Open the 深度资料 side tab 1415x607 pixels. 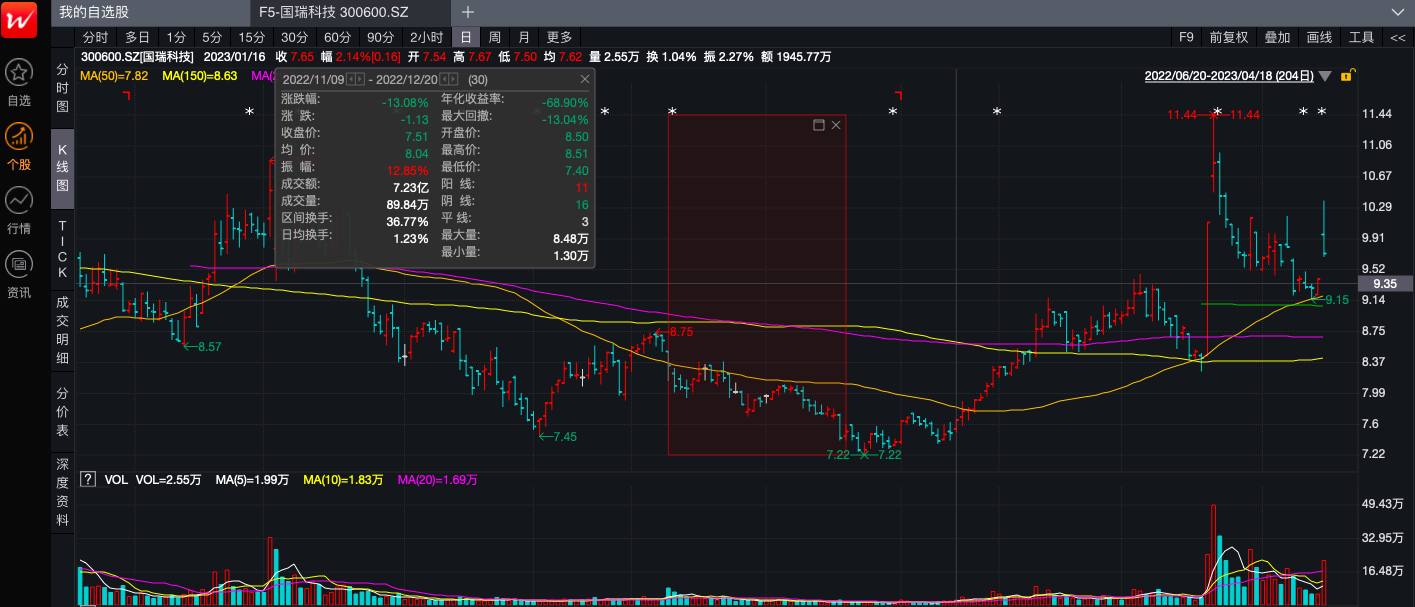[x=62, y=493]
